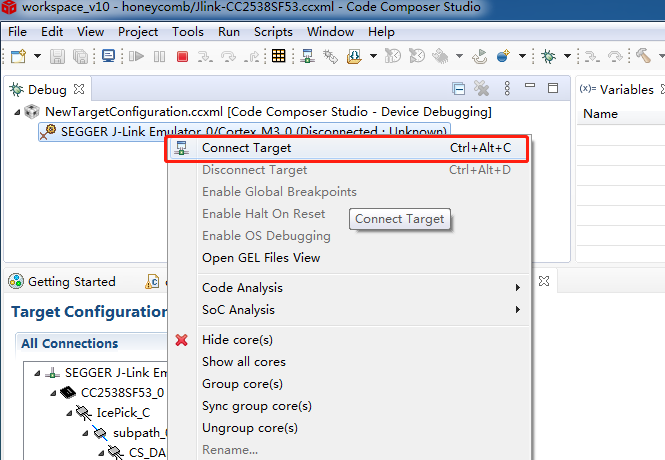Choose Group core(s) menu item
Image resolution: width=665 pixels, height=460 pixels.
tap(243, 384)
